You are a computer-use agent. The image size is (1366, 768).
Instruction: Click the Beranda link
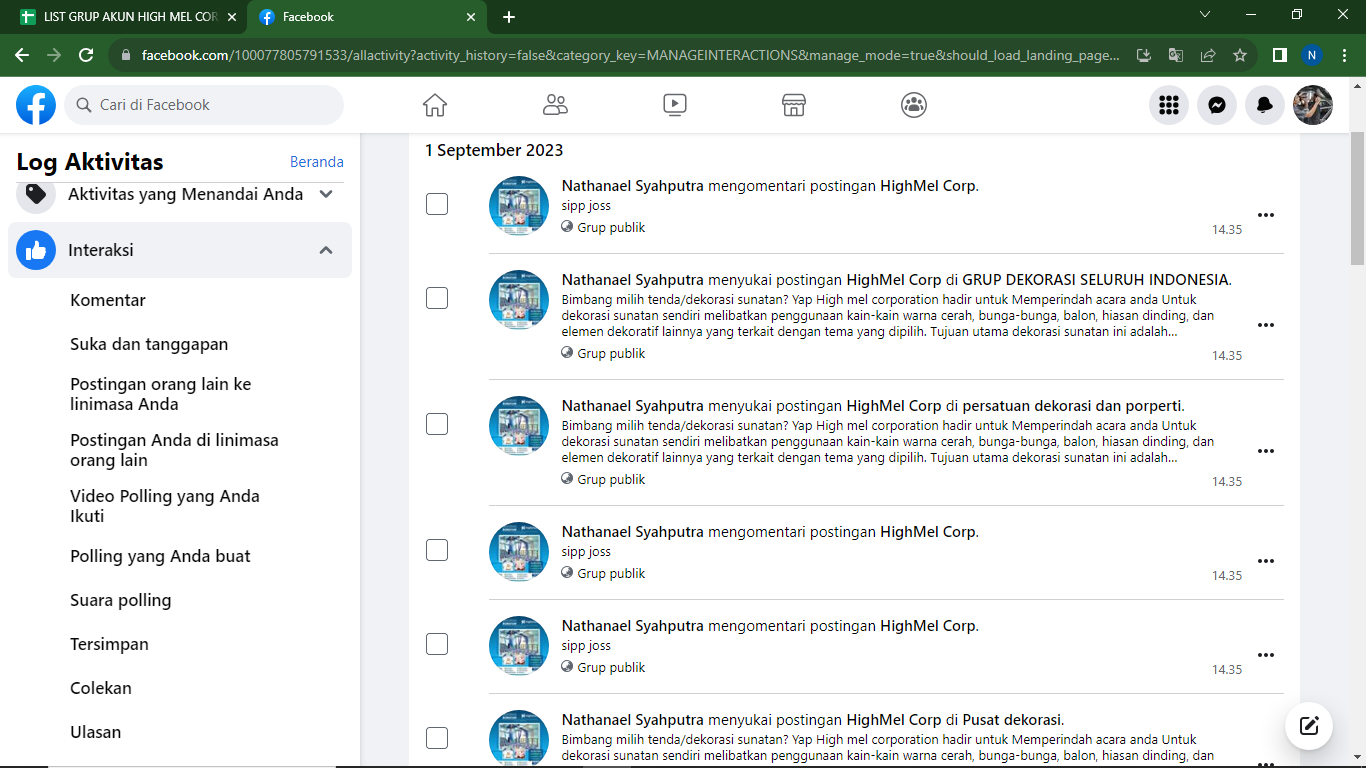pyautogui.click(x=317, y=162)
